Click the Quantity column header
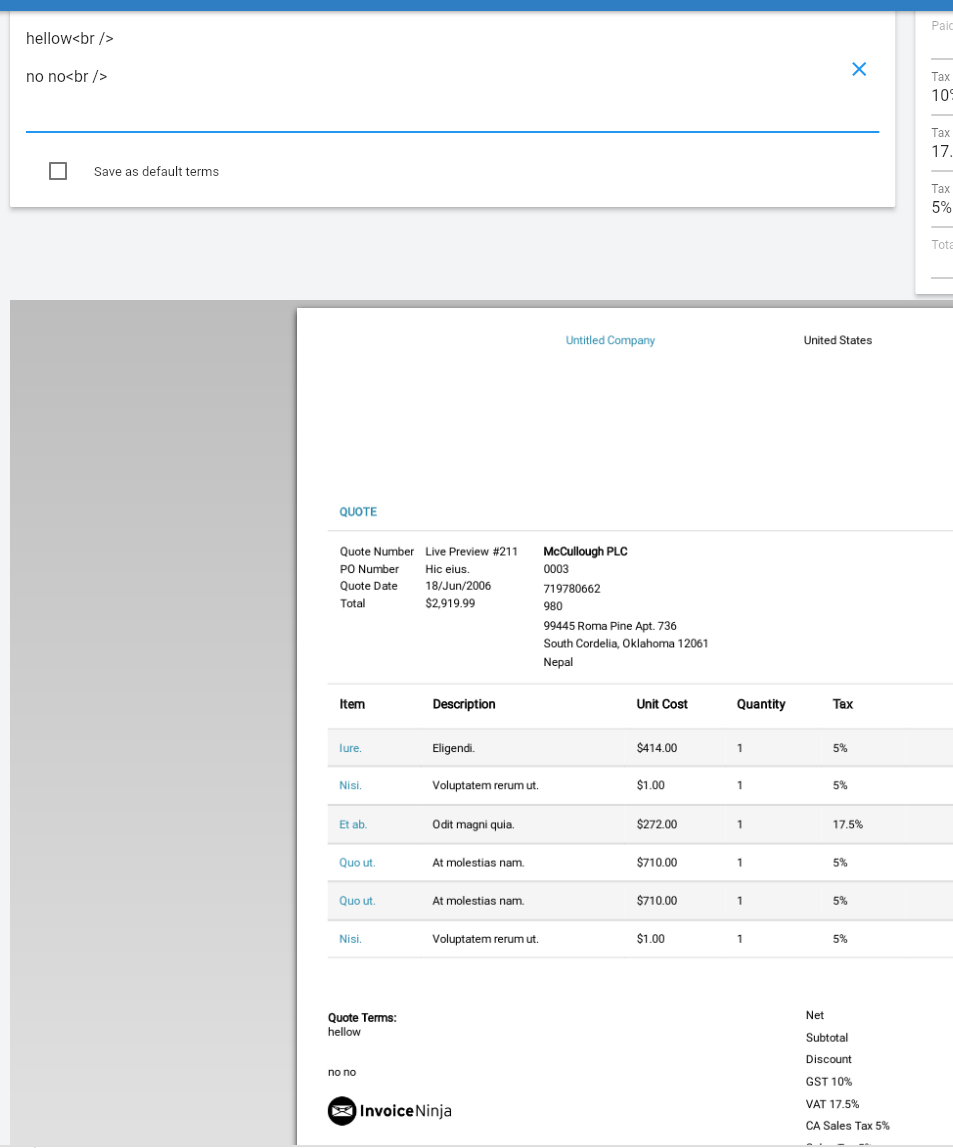The width and height of the screenshot is (953, 1148). point(761,704)
